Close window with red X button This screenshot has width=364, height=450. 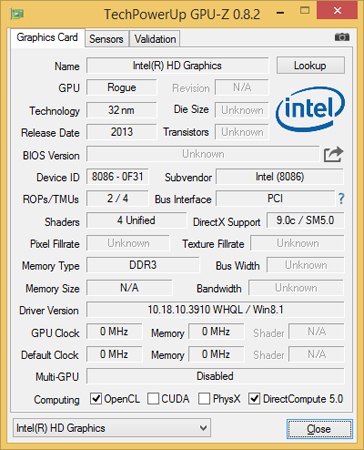(338, 11)
